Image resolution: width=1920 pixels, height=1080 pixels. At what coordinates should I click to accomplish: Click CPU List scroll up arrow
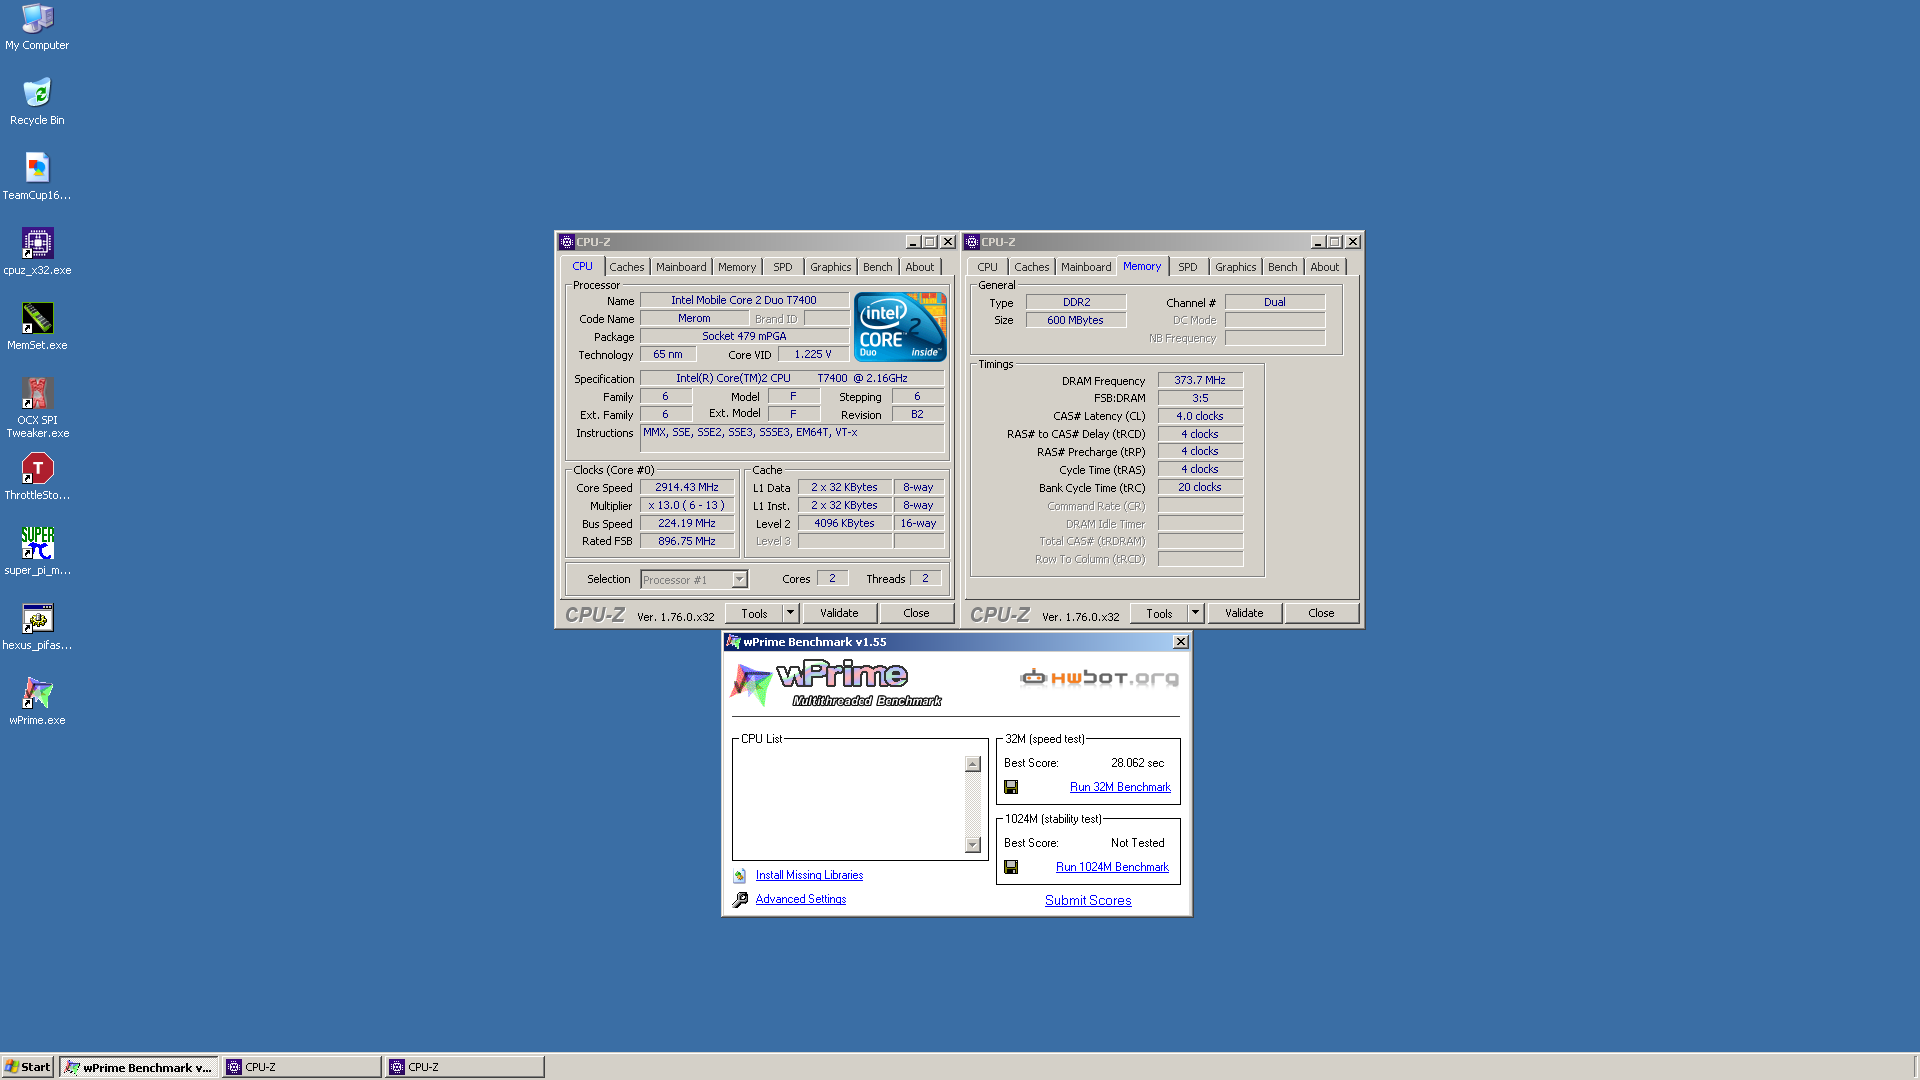(x=973, y=764)
